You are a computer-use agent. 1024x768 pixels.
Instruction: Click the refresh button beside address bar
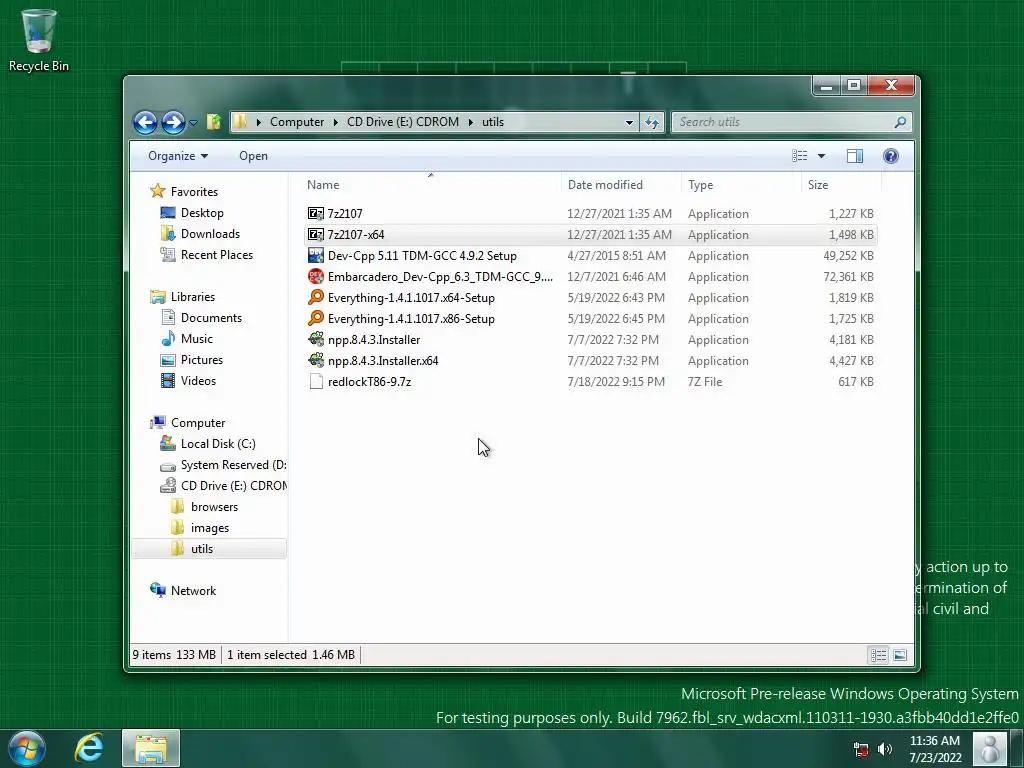click(652, 122)
